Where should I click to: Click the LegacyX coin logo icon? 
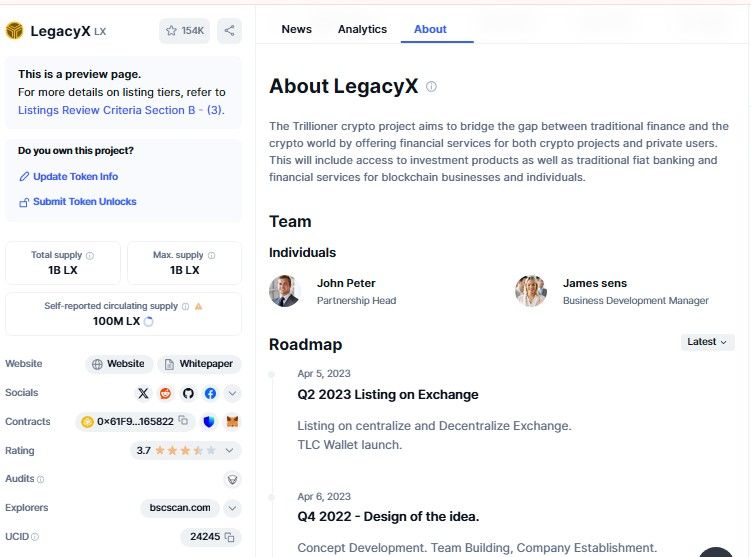click(14, 31)
